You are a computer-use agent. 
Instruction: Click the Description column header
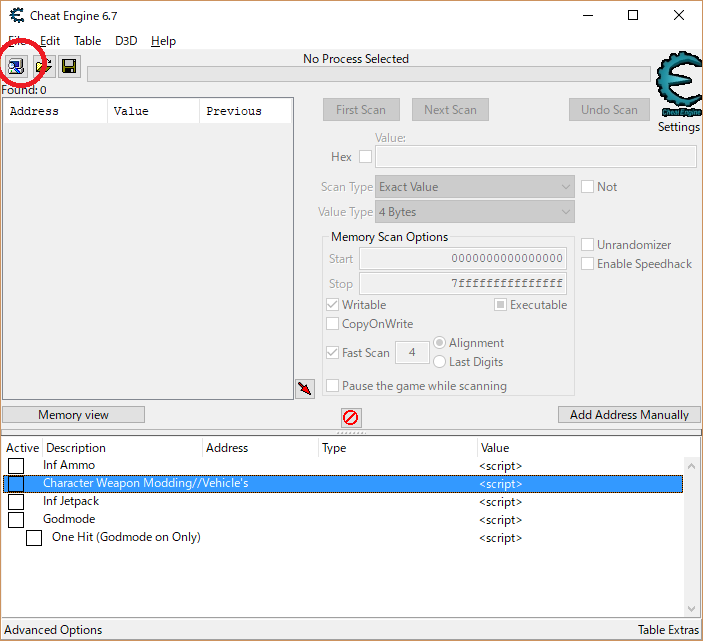[122, 448]
